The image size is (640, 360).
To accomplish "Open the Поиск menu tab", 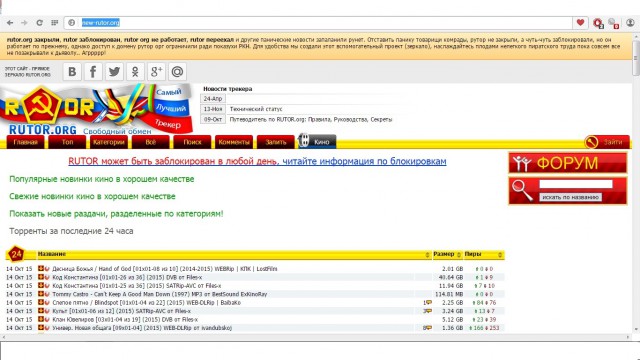I will (x=192, y=142).
